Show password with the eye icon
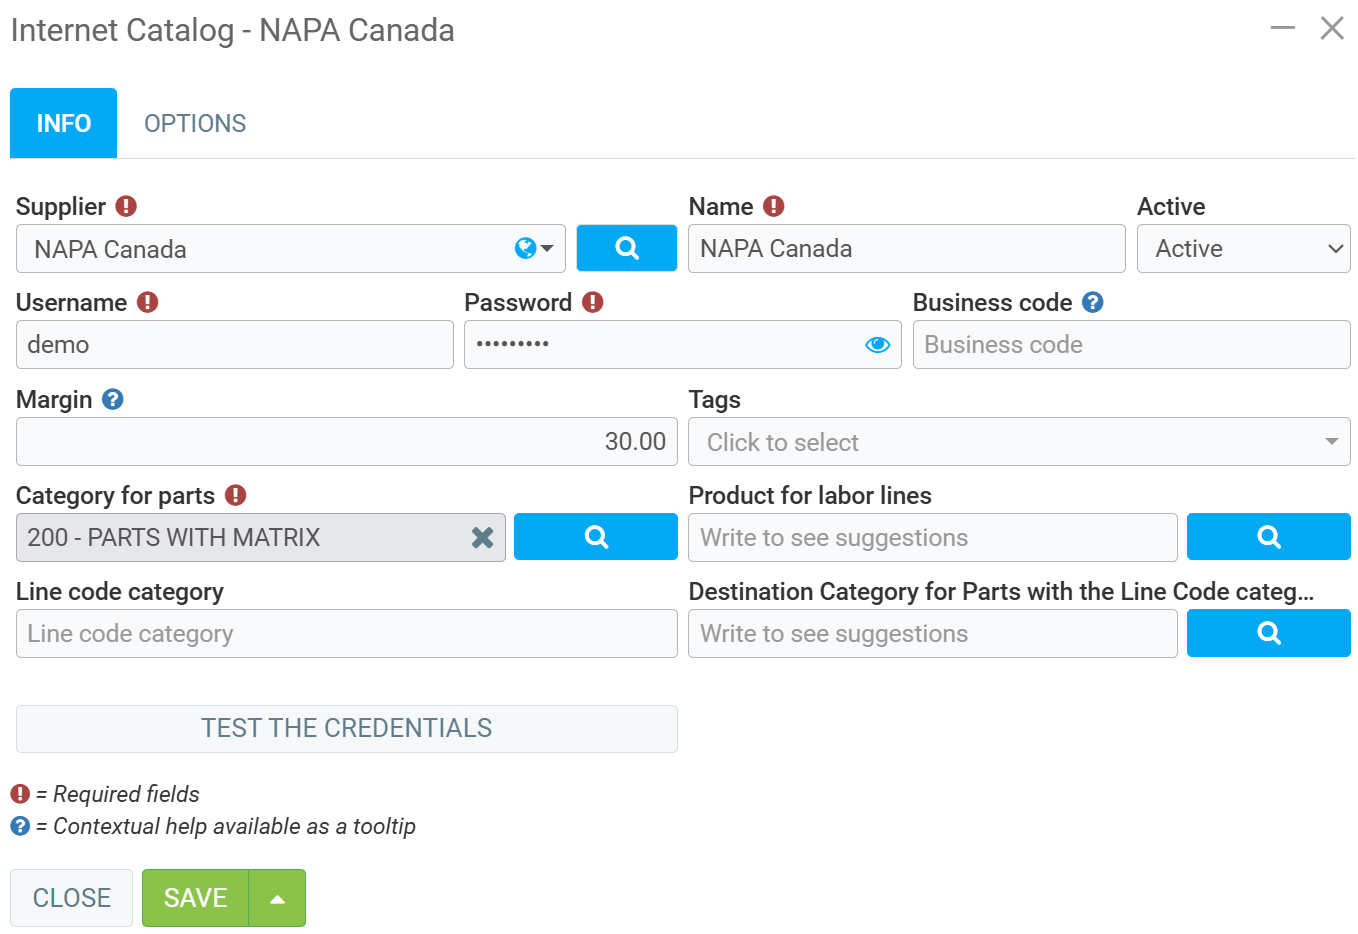This screenshot has height=934, width=1358. 877,345
